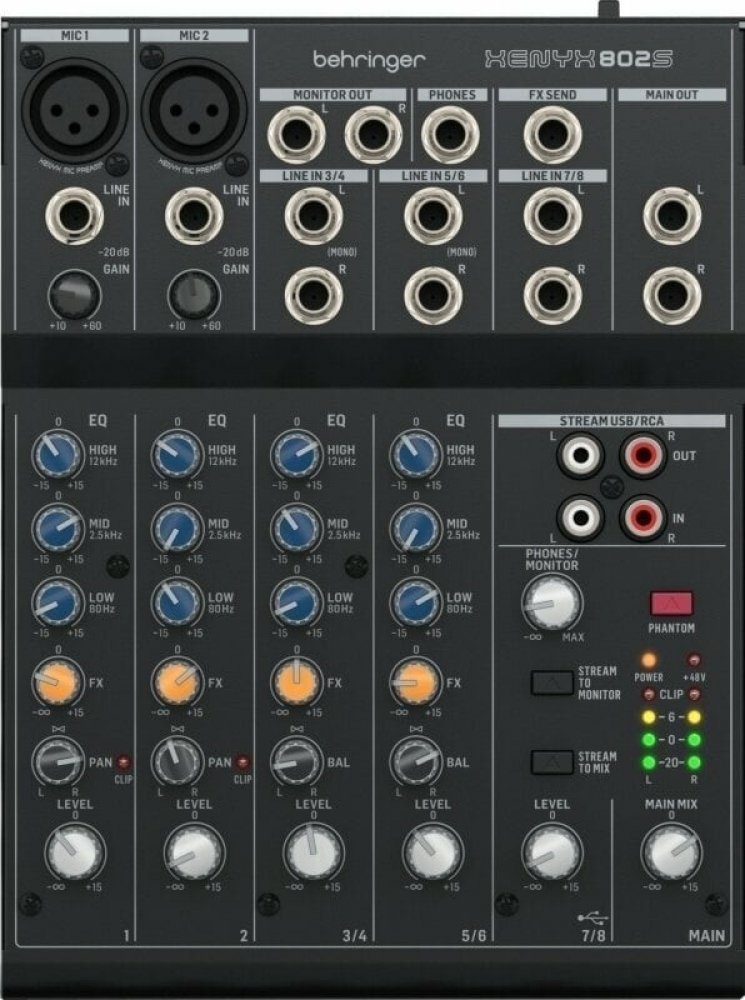Click the red RCA OUT right connector
The image size is (745, 1000).
[x=642, y=458]
